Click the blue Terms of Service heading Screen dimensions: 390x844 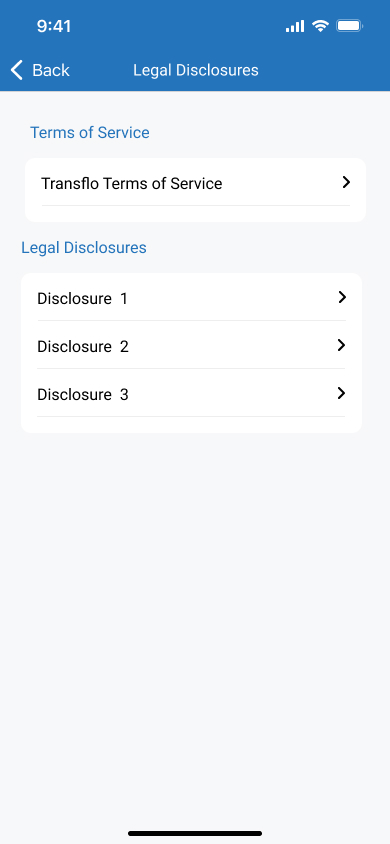point(90,132)
